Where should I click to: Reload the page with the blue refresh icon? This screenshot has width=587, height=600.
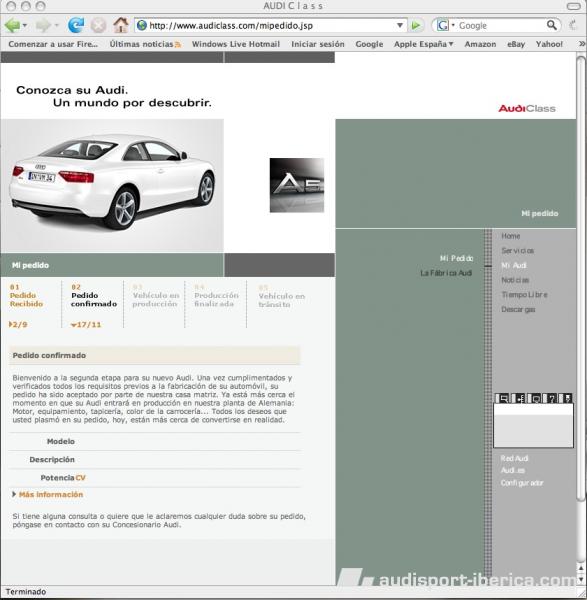76,26
